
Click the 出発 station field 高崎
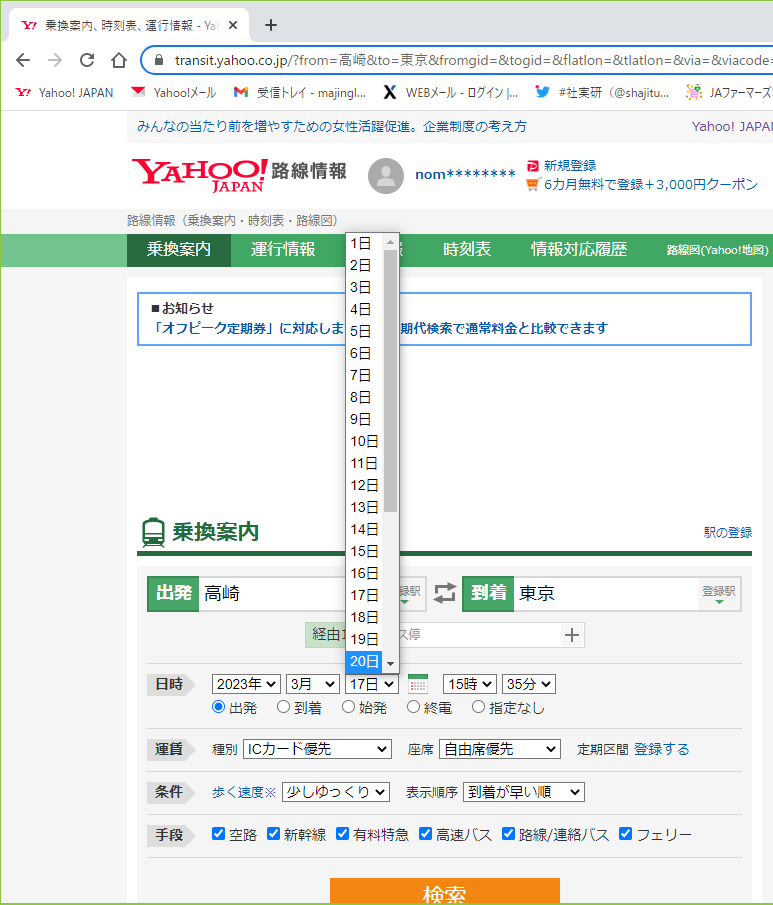tap(271, 593)
